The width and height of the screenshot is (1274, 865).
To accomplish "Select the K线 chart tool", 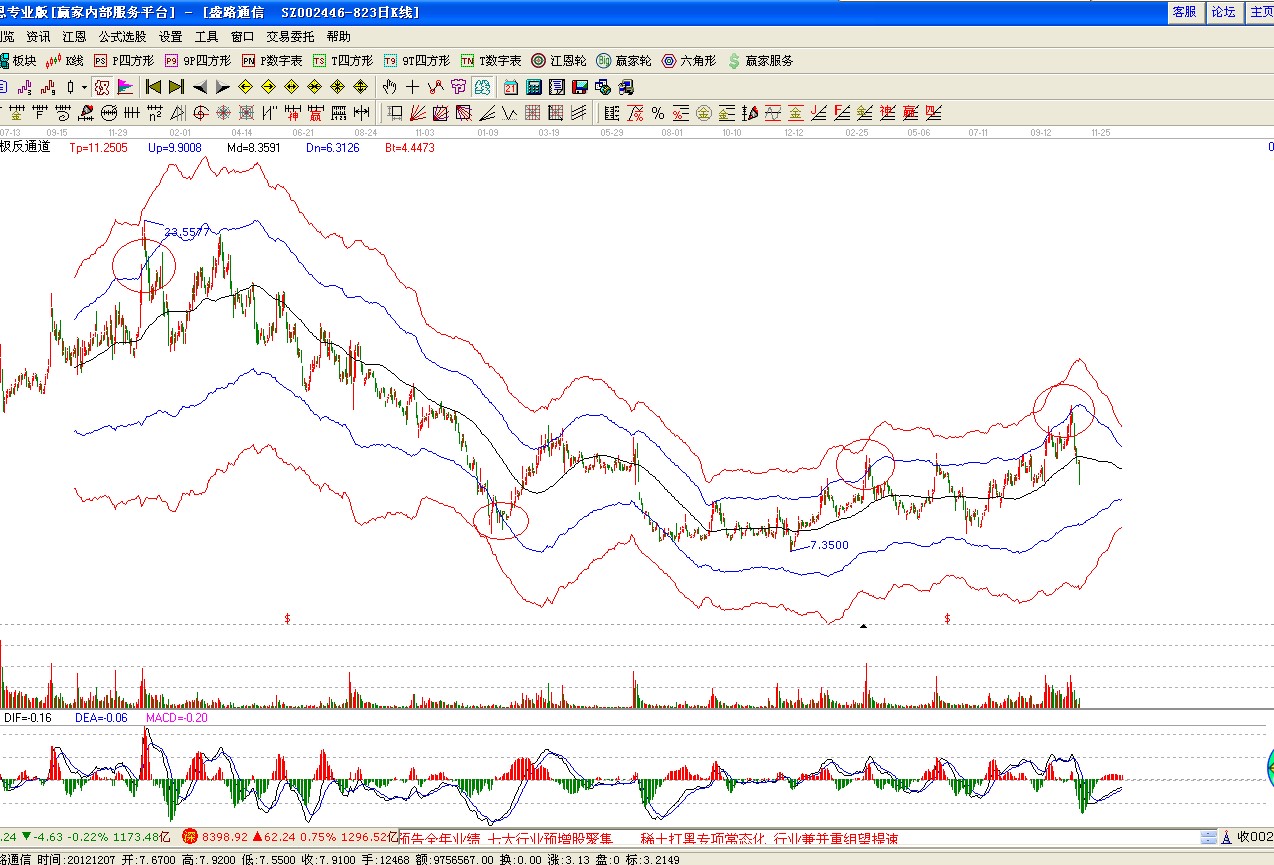I will [63, 60].
